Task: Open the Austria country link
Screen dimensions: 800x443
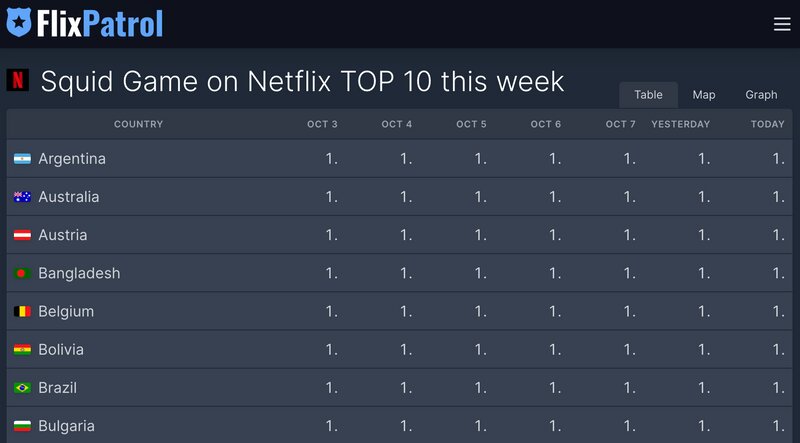Action: [x=63, y=235]
